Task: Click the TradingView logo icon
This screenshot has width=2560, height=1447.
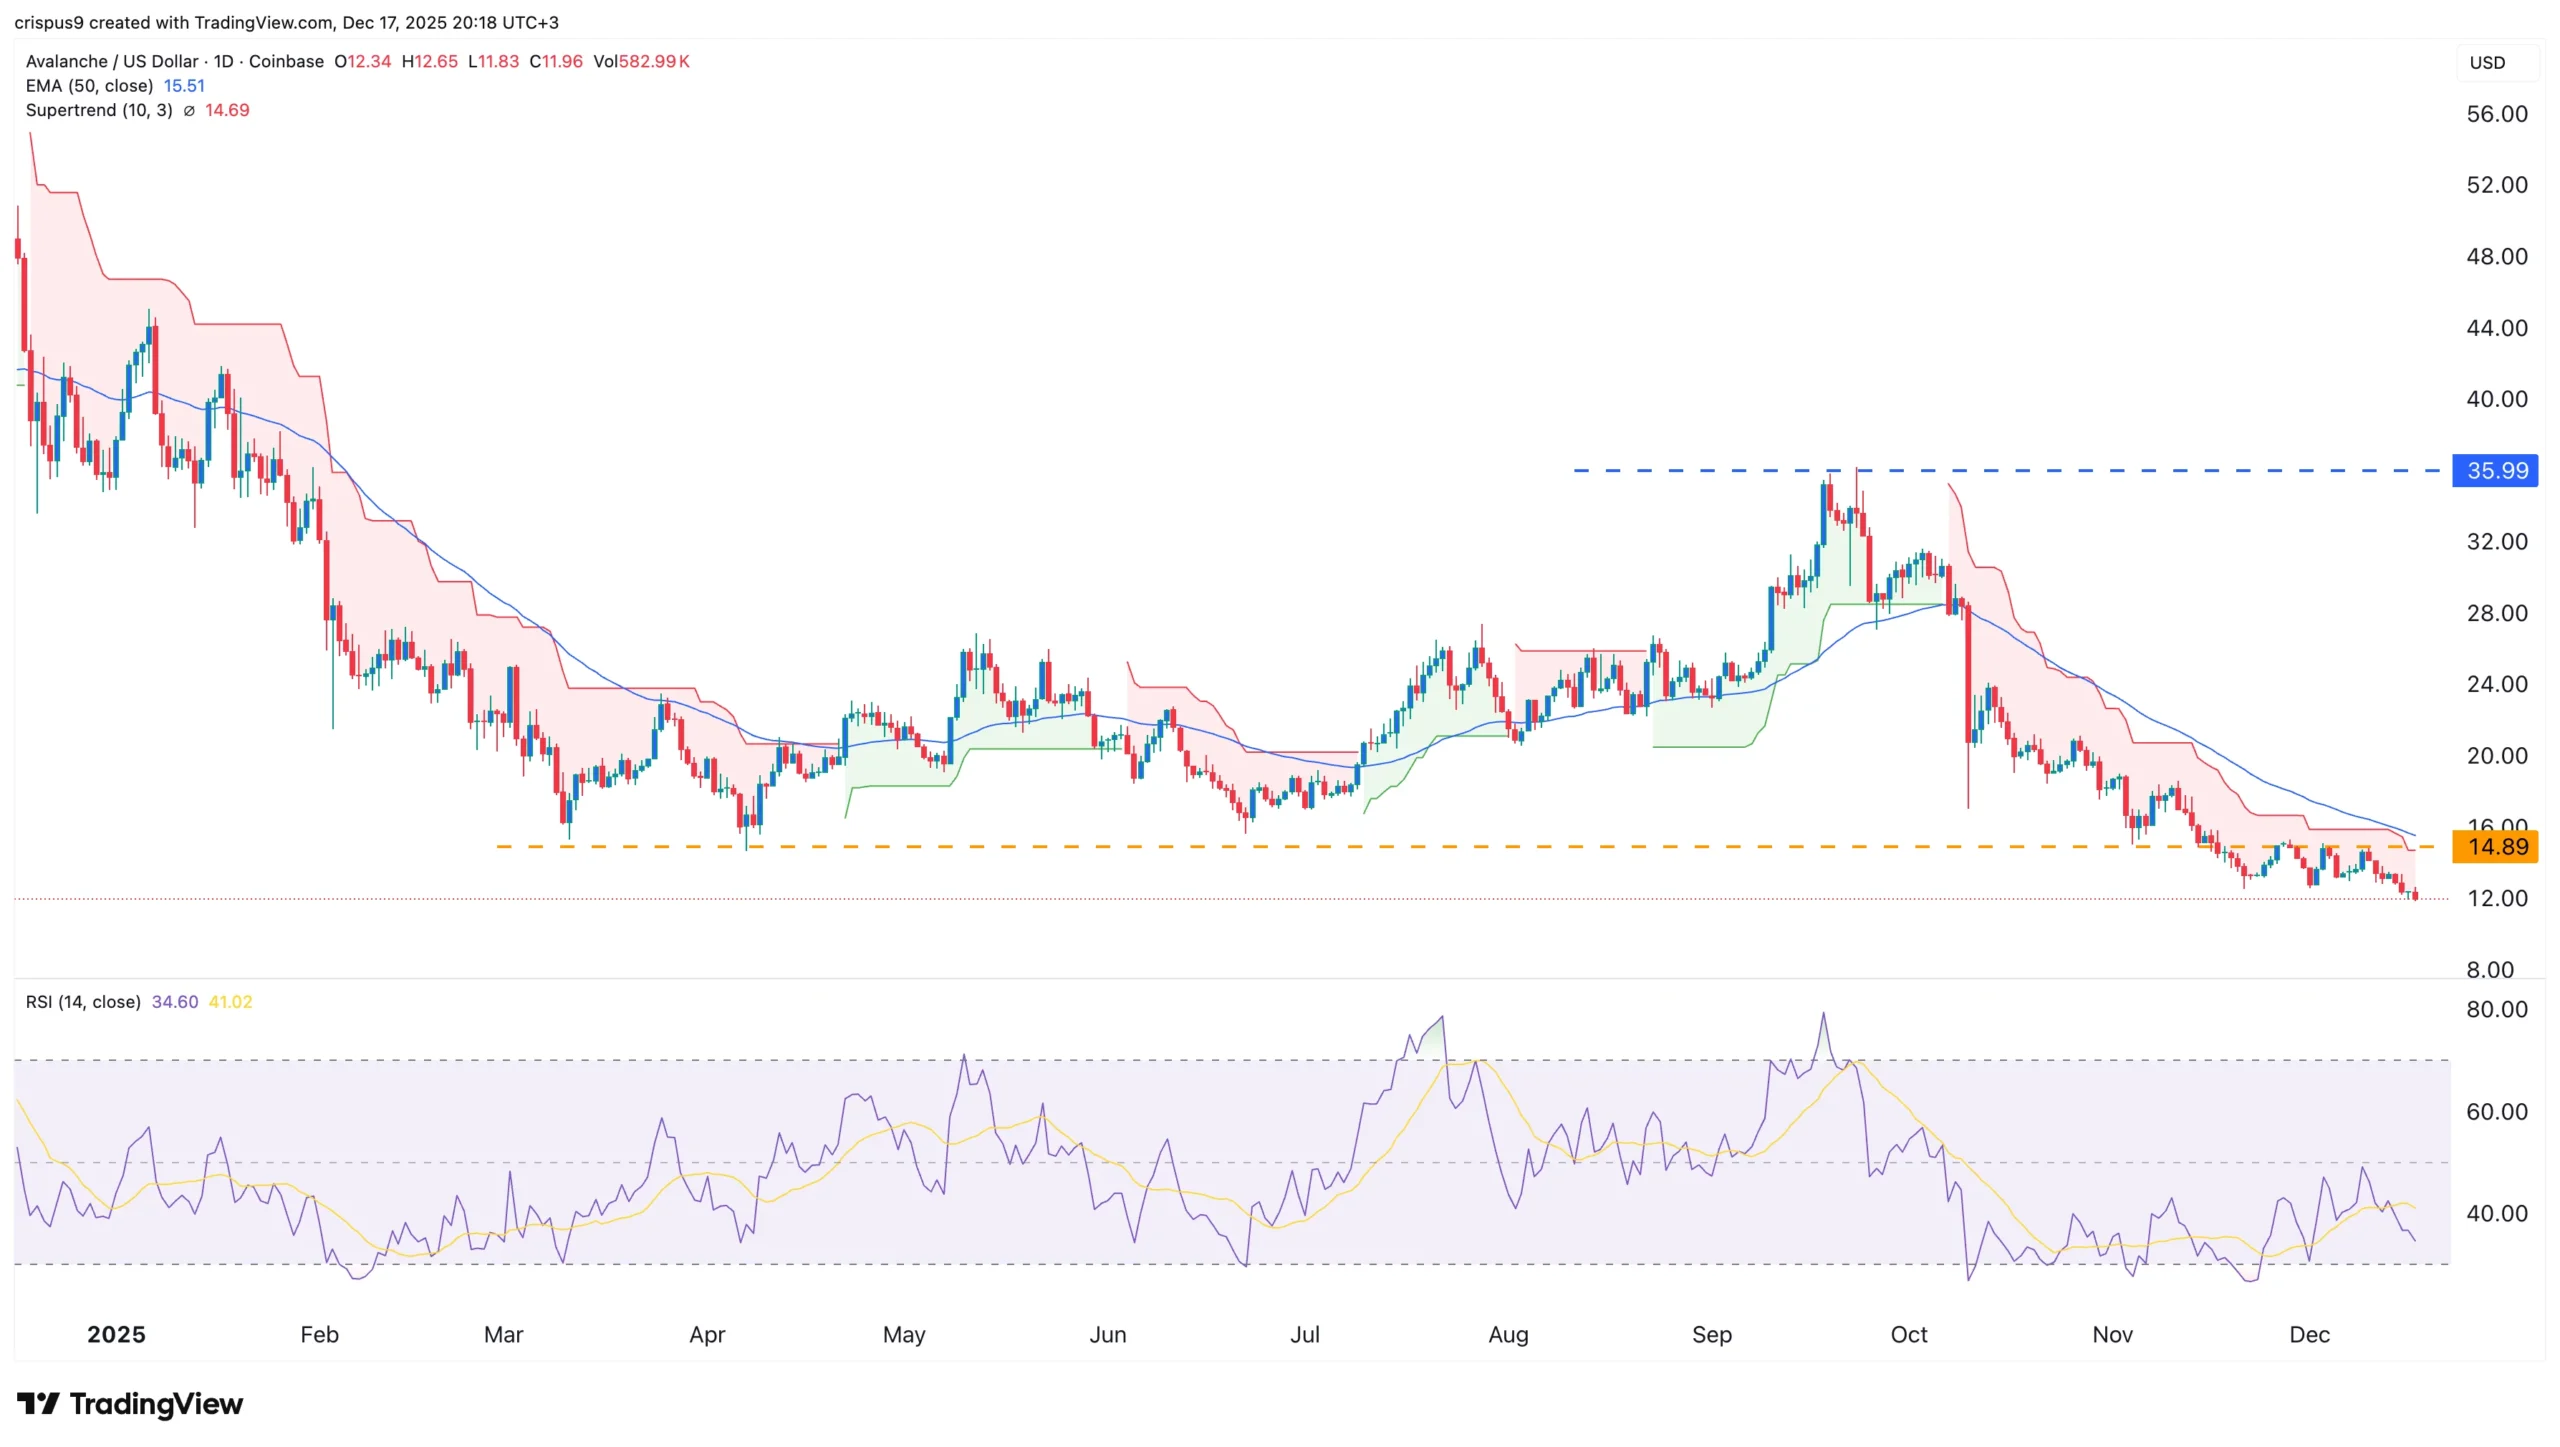Action: click(x=38, y=1403)
